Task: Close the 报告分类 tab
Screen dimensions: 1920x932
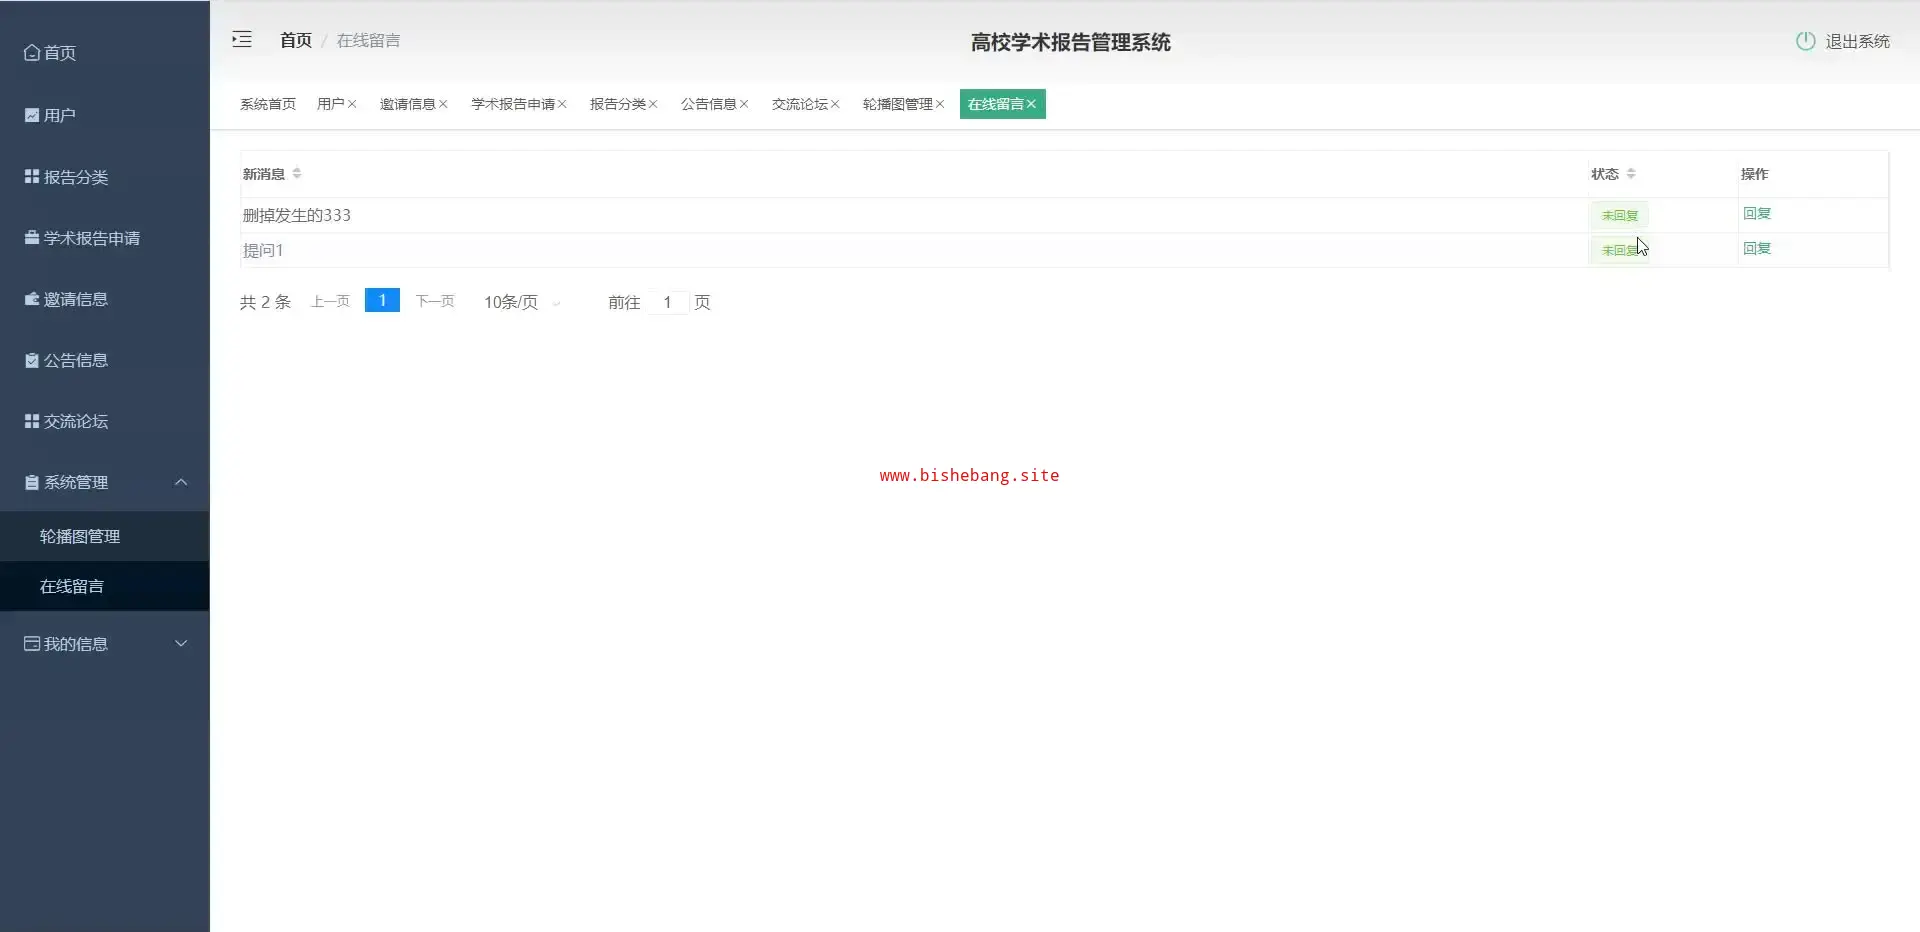Action: click(x=653, y=104)
